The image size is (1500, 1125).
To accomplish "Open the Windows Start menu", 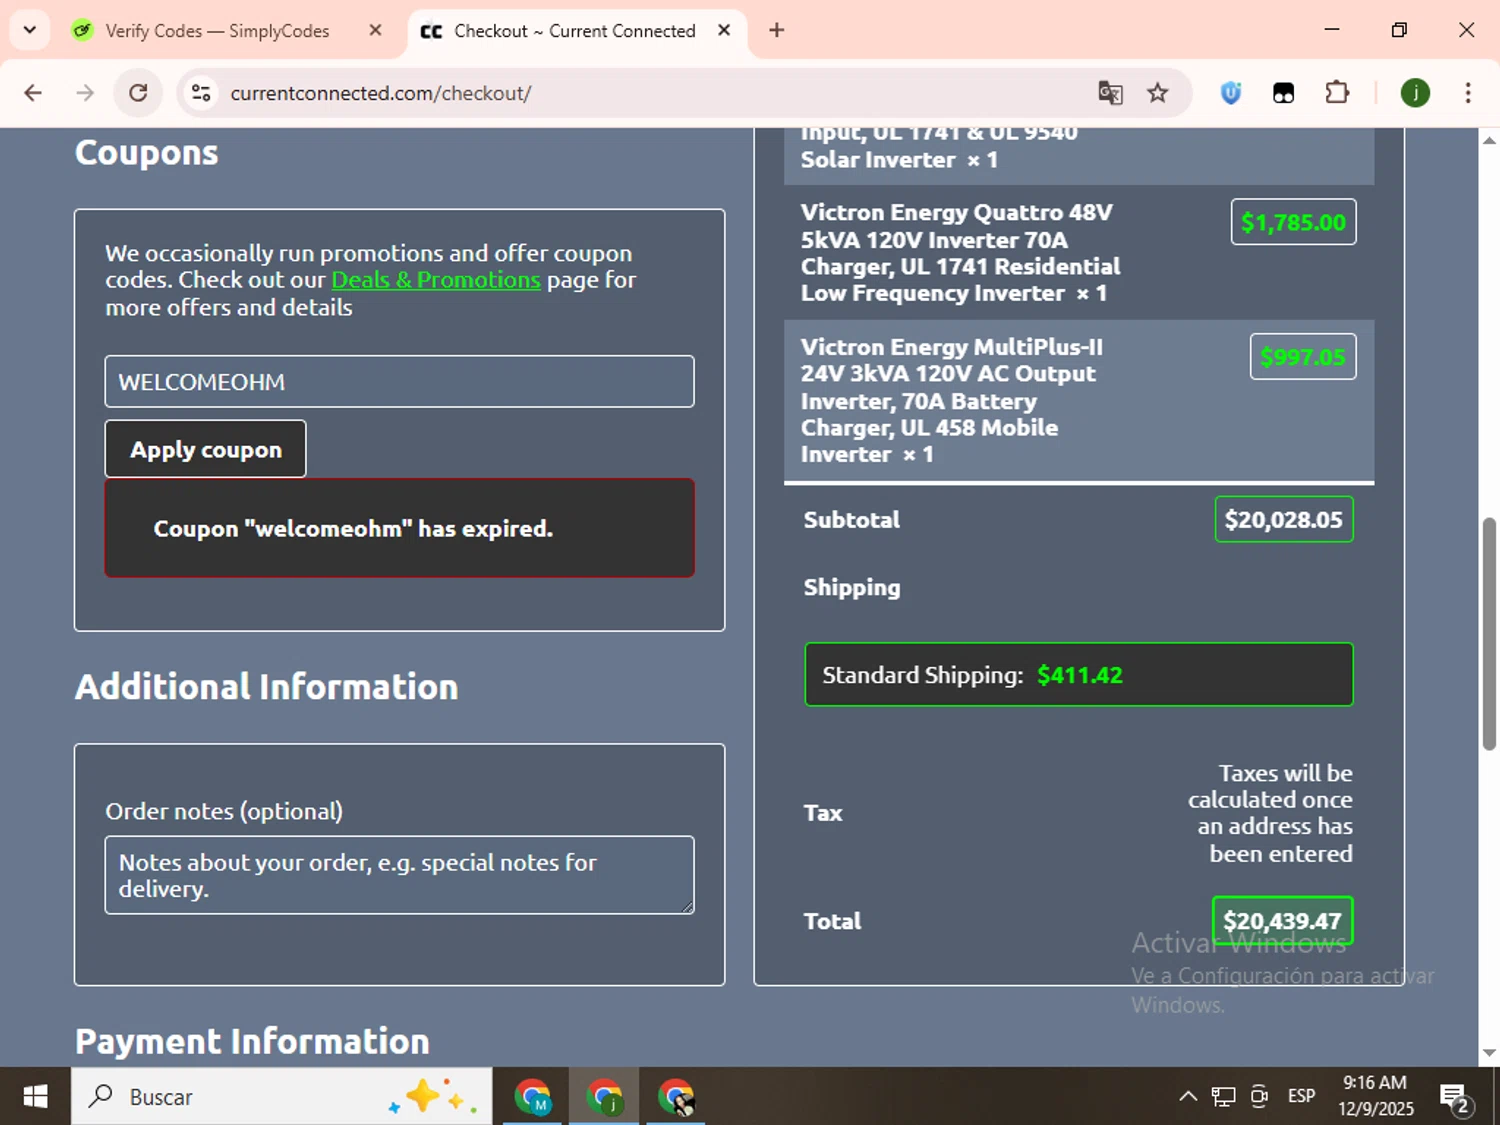I will click(x=35, y=1097).
